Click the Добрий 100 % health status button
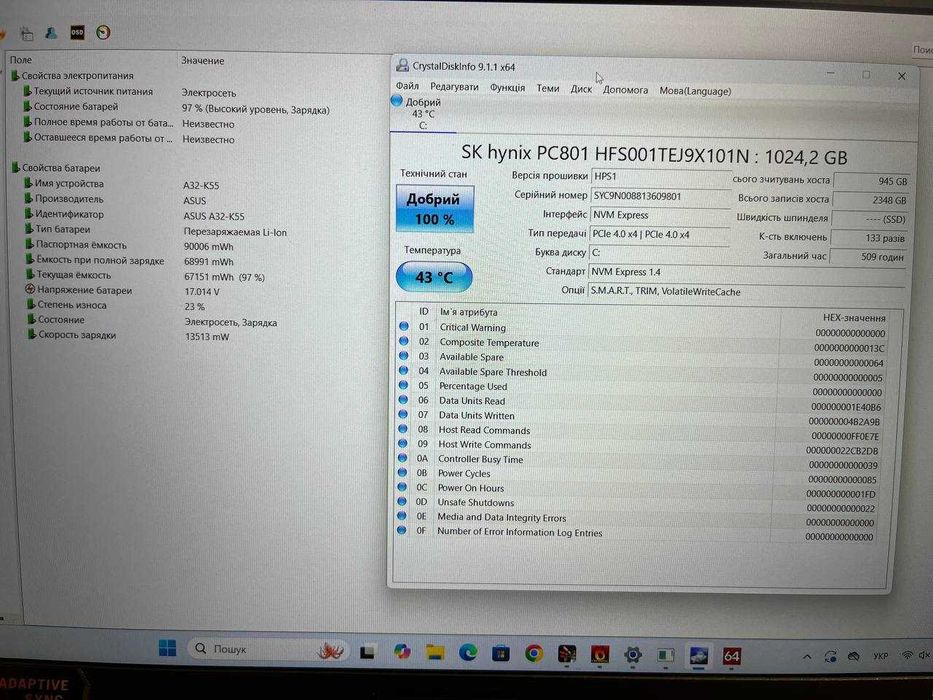Viewport: 933px width, 700px height. (x=435, y=208)
